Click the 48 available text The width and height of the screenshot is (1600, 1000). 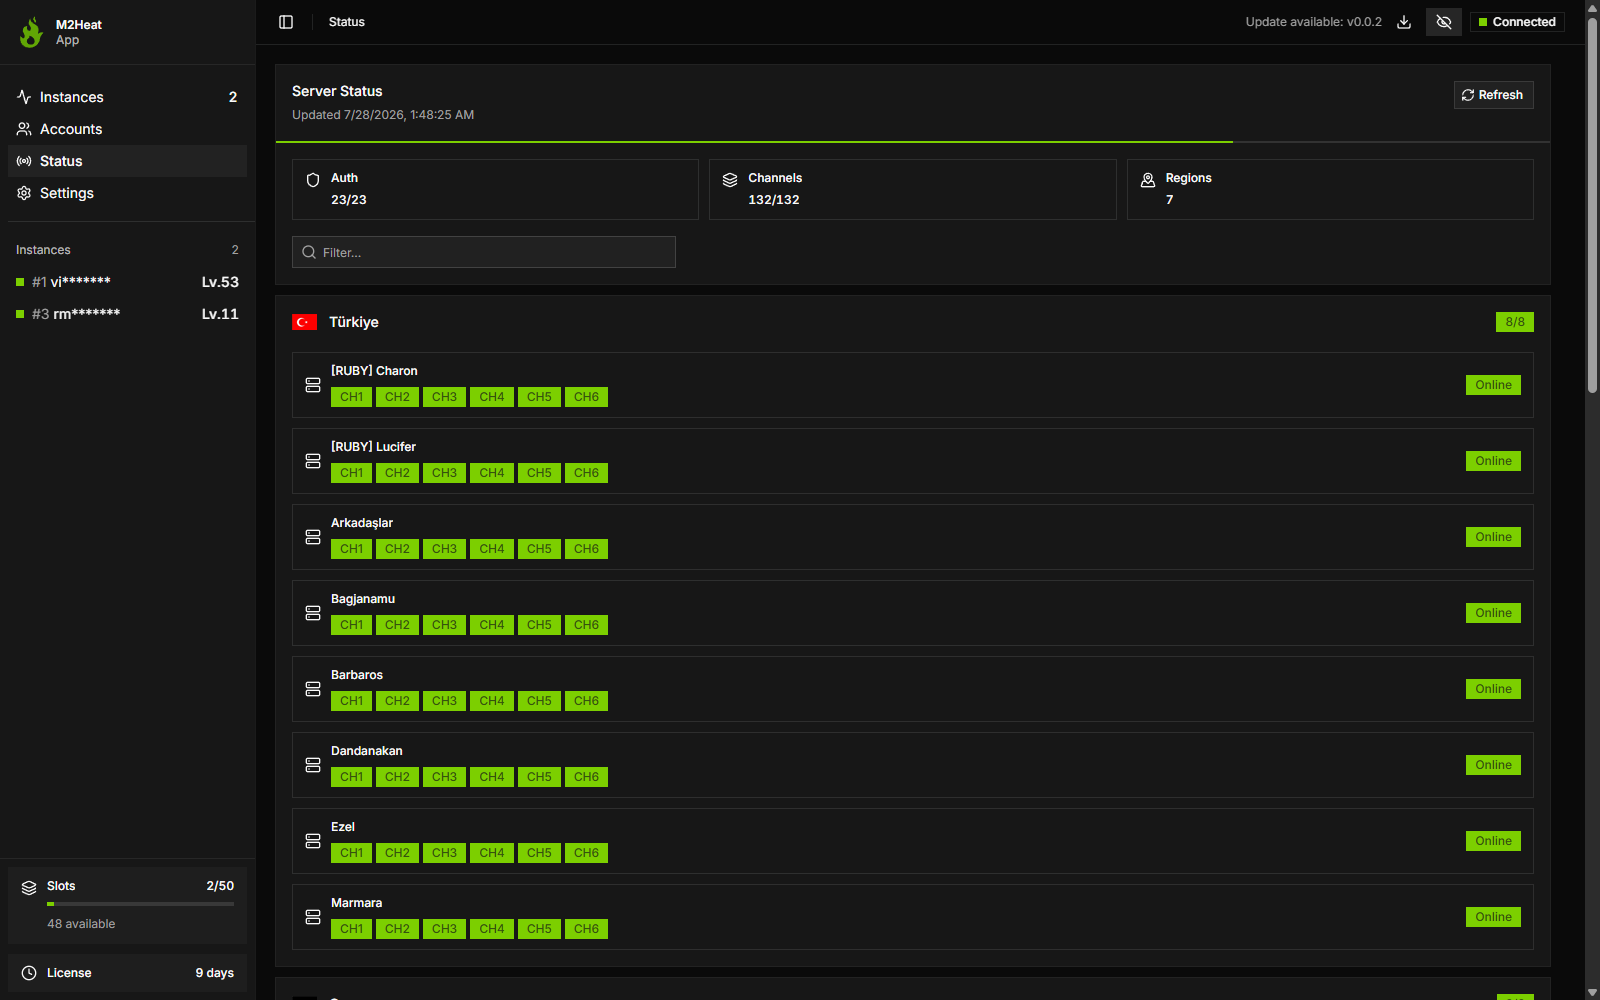tap(81, 924)
